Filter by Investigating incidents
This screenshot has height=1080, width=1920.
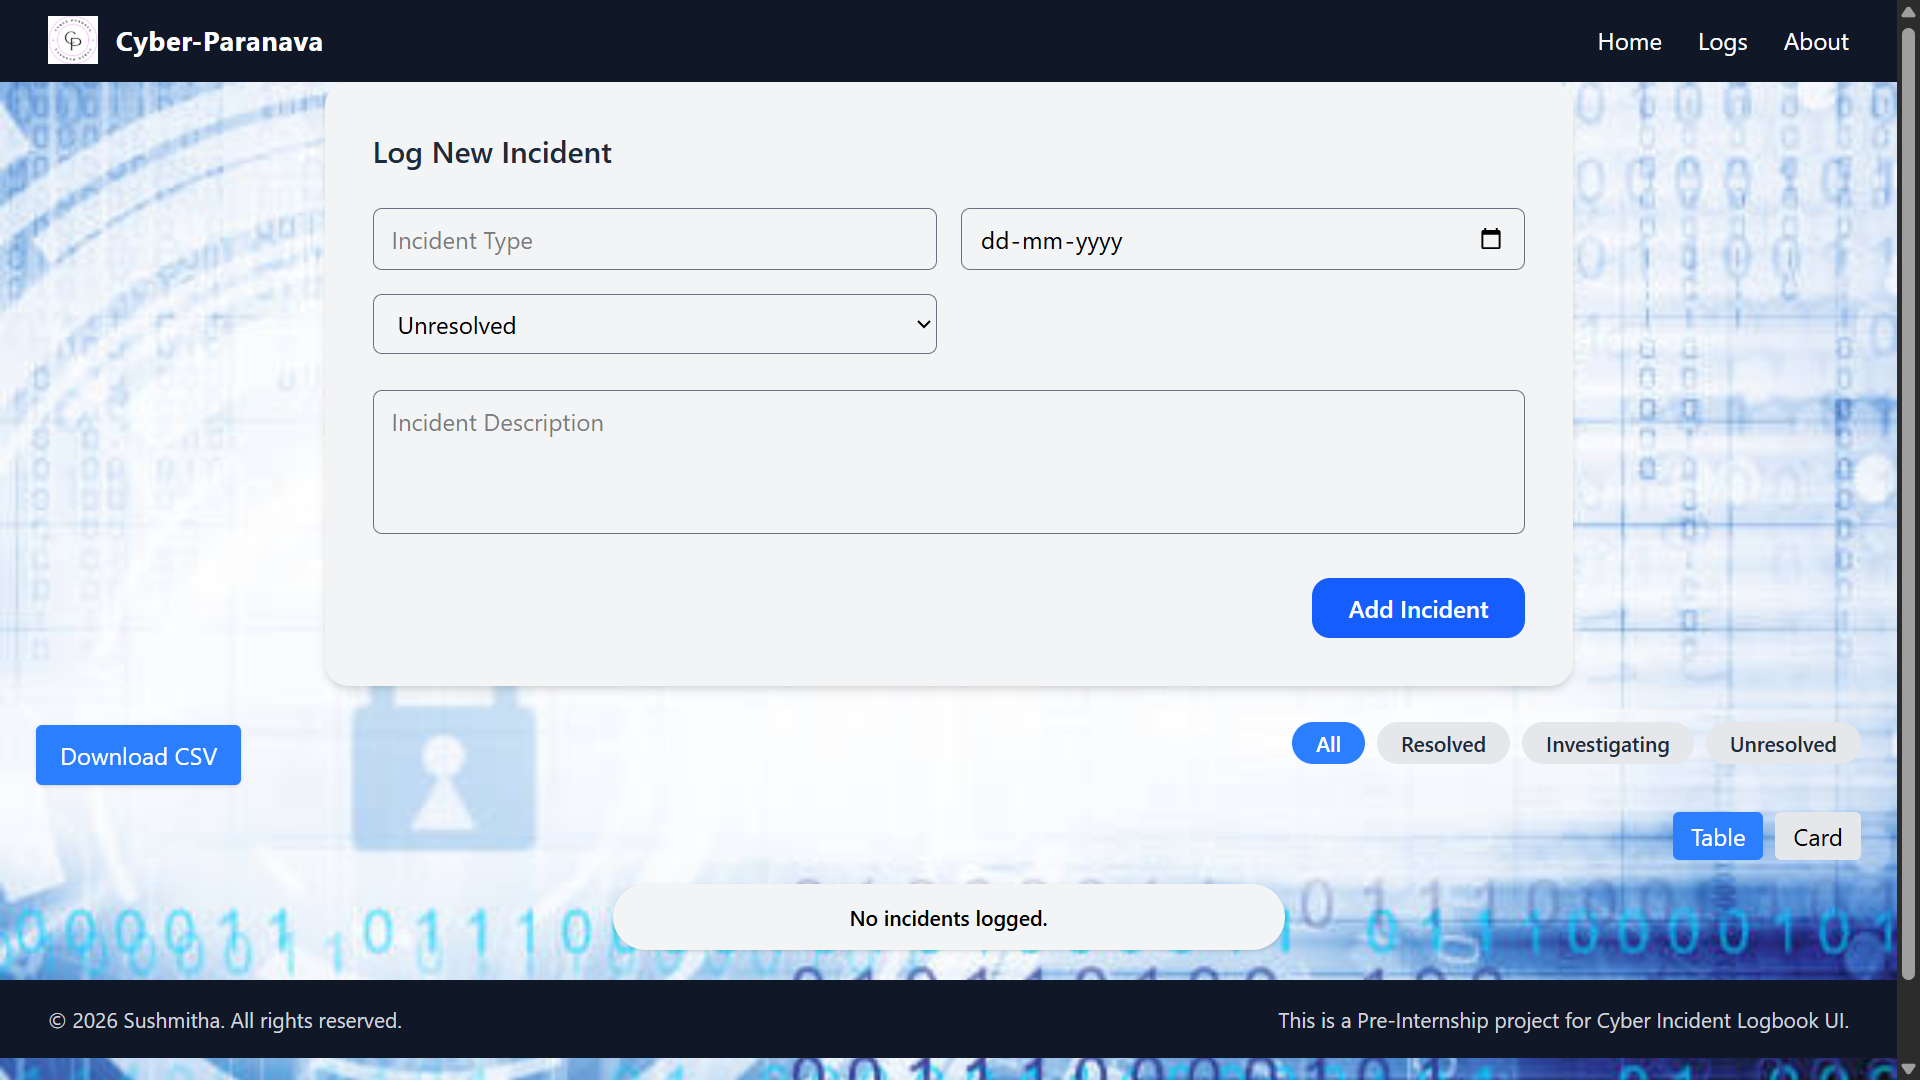pyautogui.click(x=1607, y=743)
